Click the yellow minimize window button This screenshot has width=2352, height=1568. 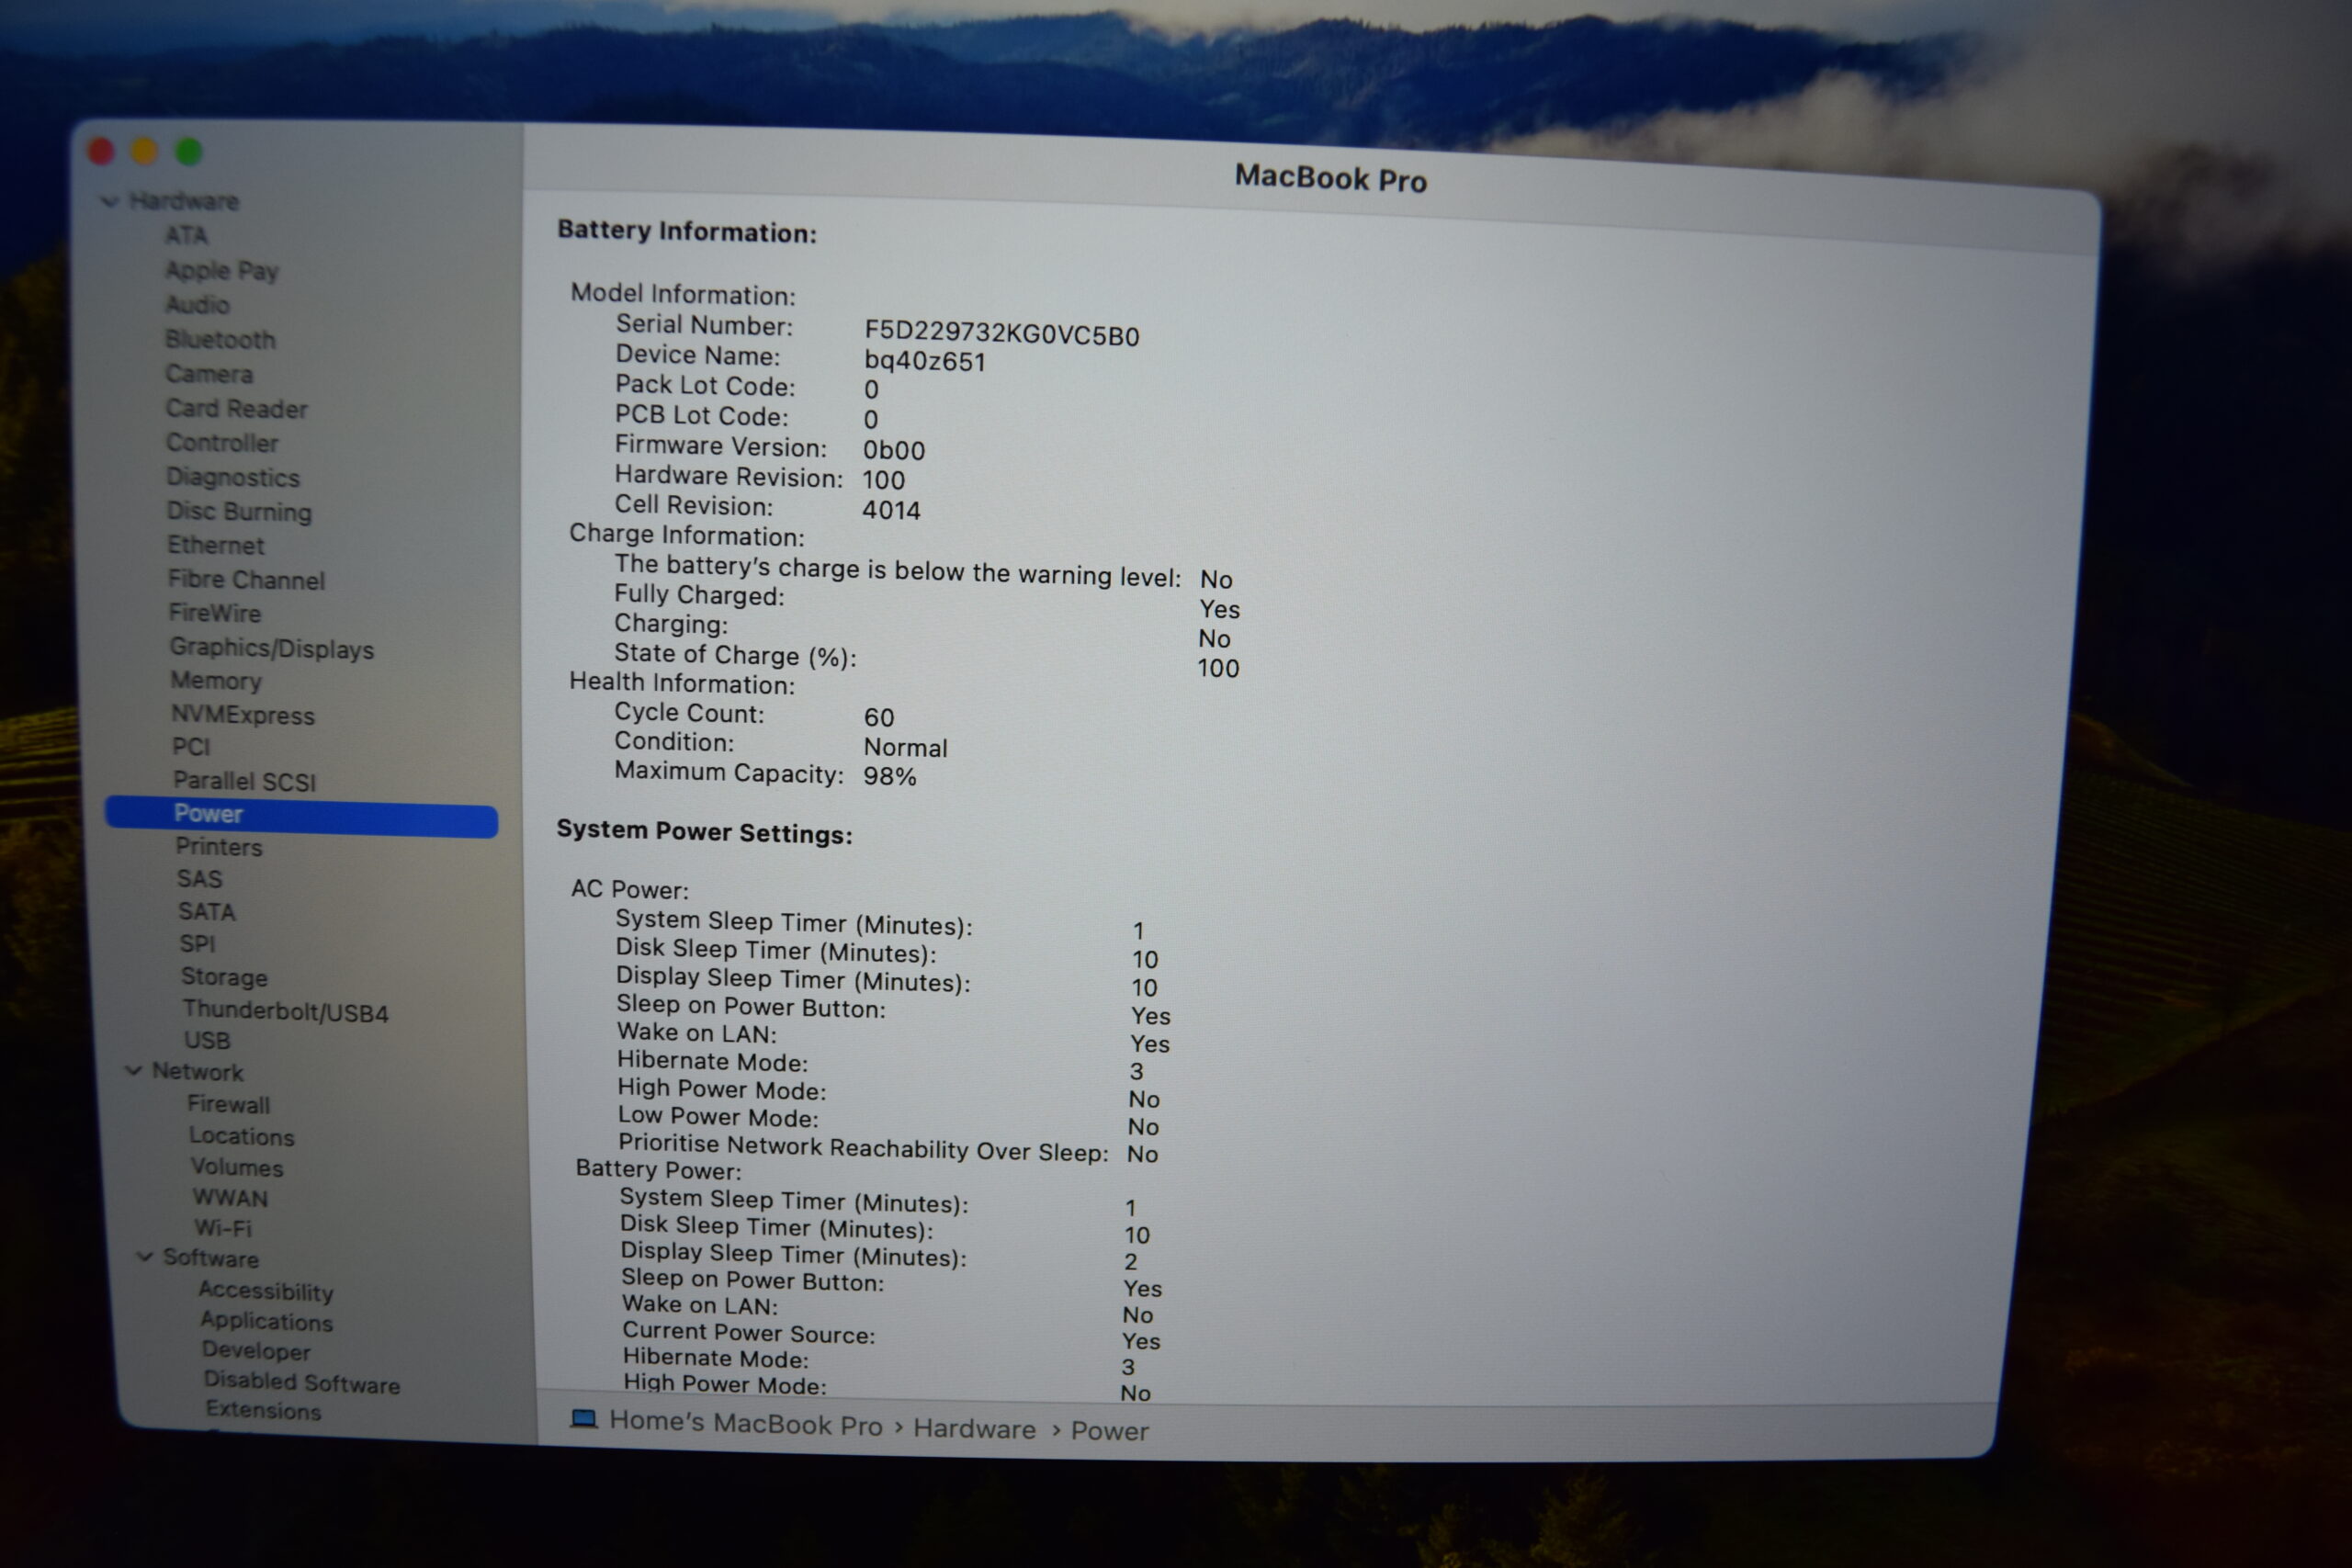tap(144, 151)
